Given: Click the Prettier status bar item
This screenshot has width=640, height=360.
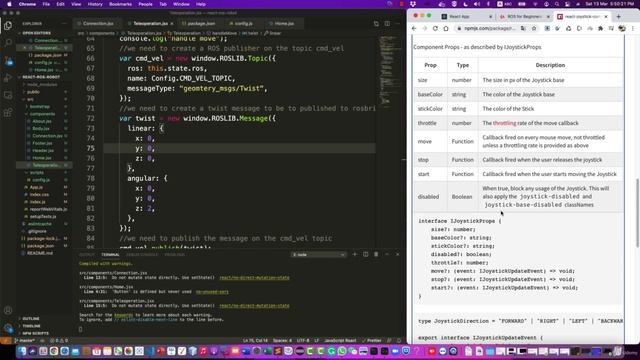Looking at the screenshot, I should tap(372, 340).
